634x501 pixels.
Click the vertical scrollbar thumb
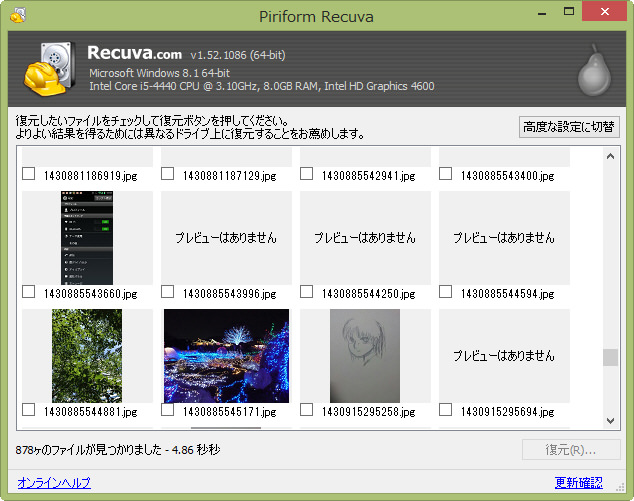pos(611,357)
